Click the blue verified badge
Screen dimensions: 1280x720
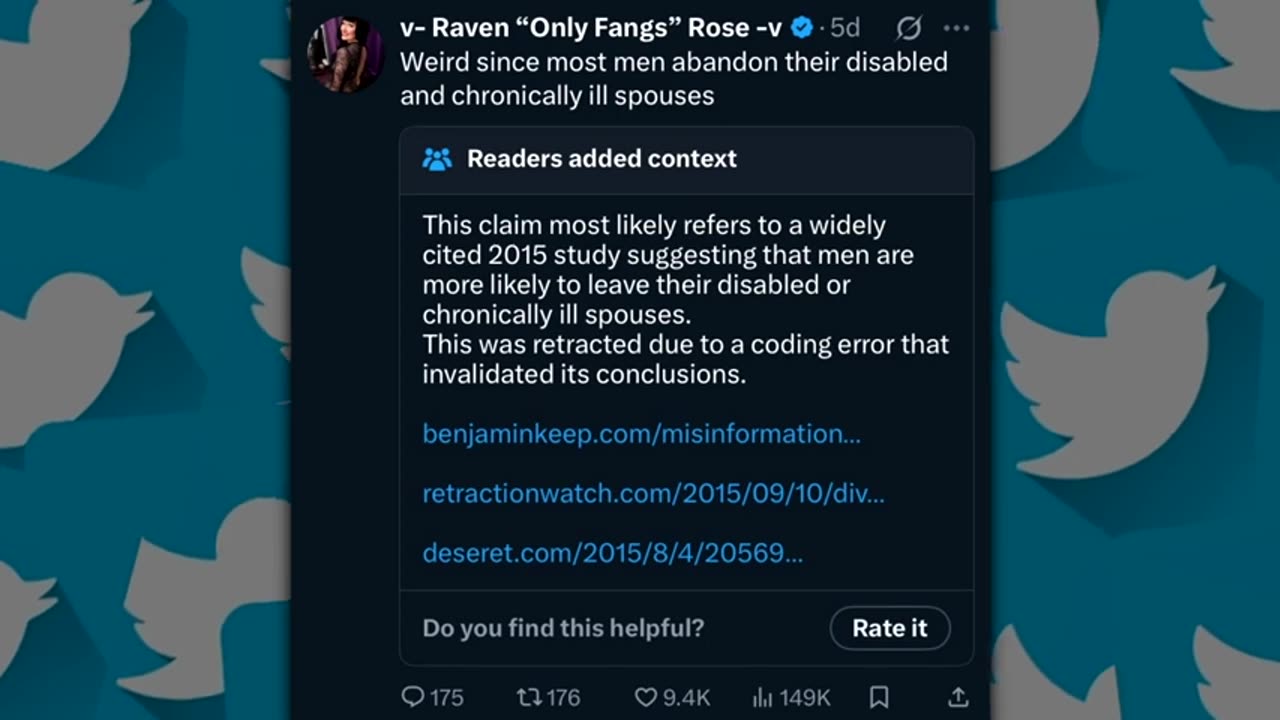click(802, 28)
